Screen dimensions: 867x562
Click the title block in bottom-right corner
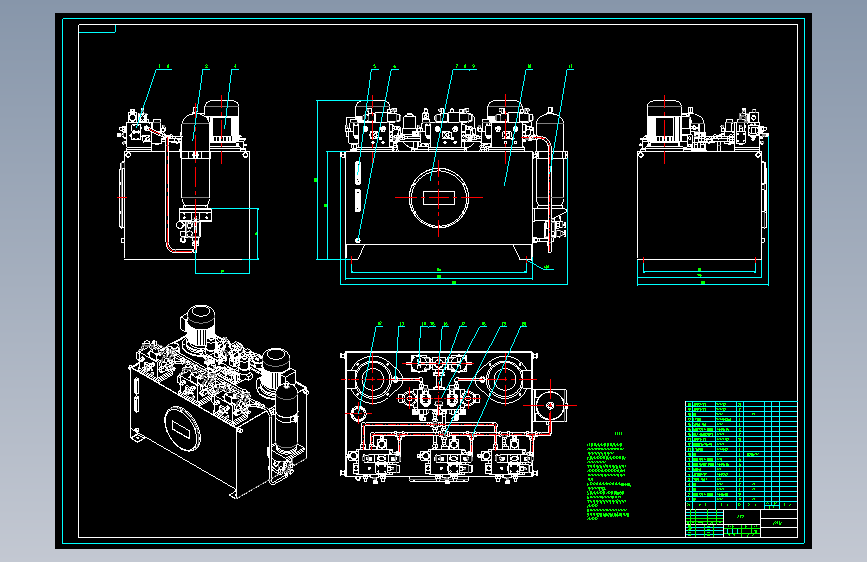point(741,523)
